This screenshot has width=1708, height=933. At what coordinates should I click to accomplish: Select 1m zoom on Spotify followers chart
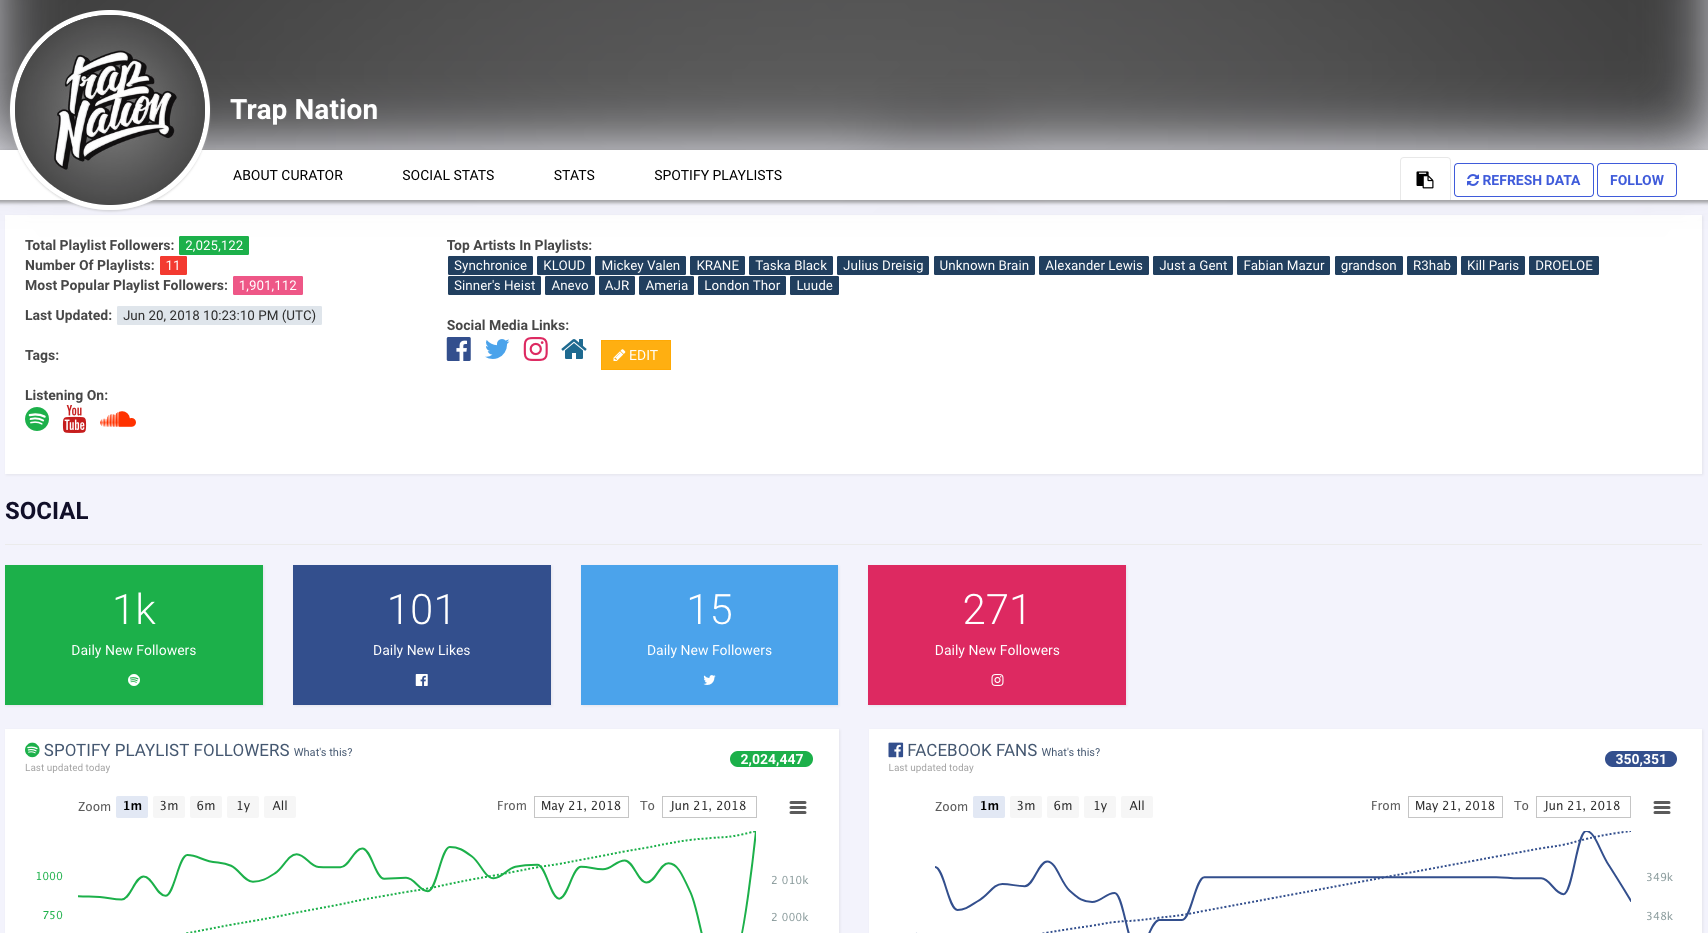point(133,806)
